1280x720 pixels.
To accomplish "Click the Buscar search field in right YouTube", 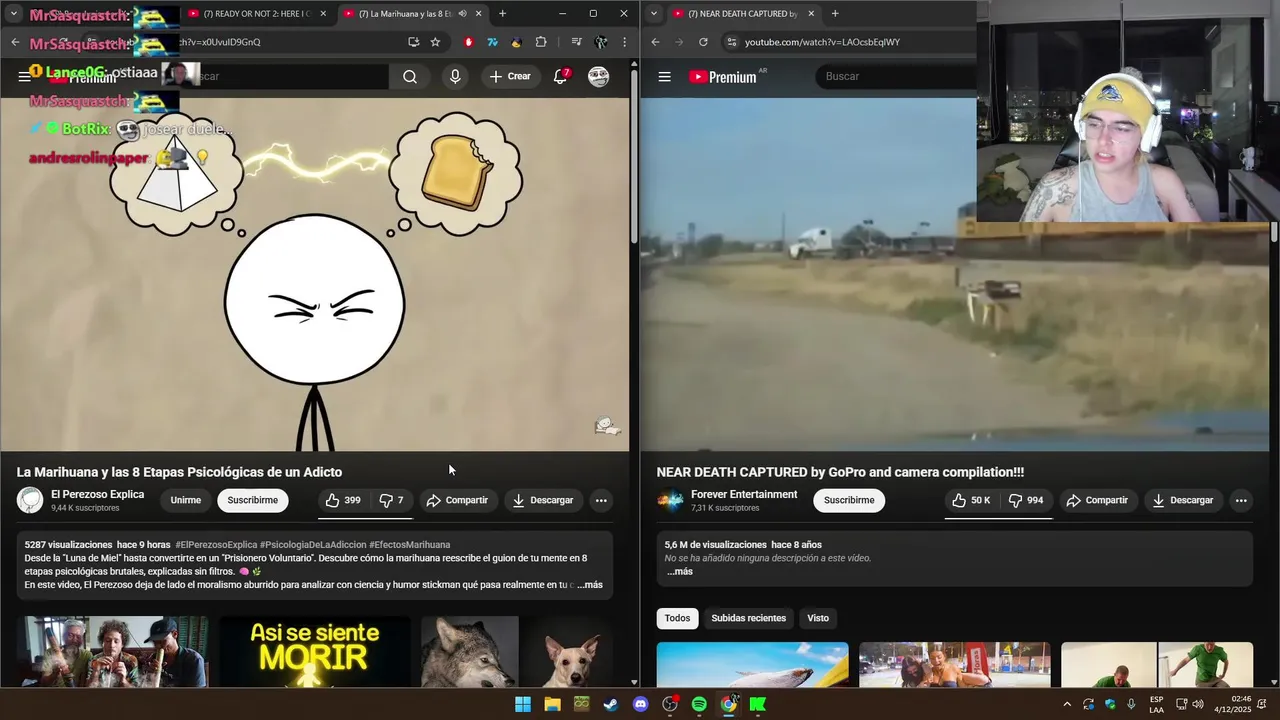I will tap(896, 76).
